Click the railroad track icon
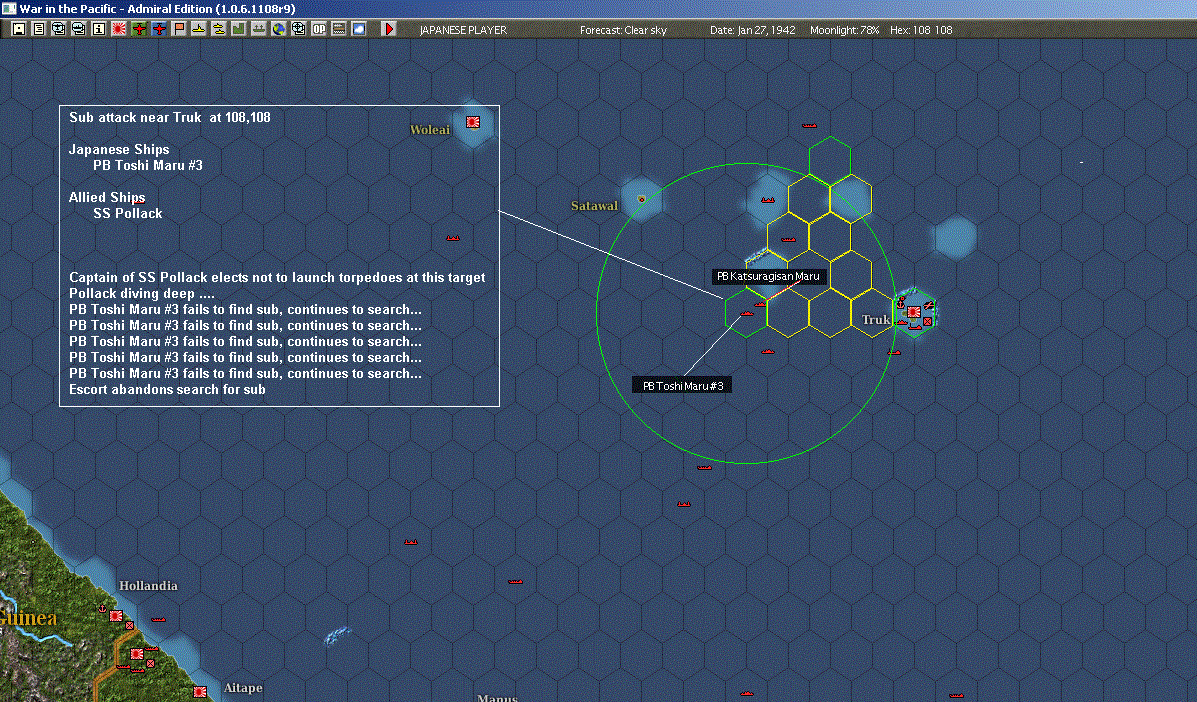The width and height of the screenshot is (1197, 702). coord(338,29)
